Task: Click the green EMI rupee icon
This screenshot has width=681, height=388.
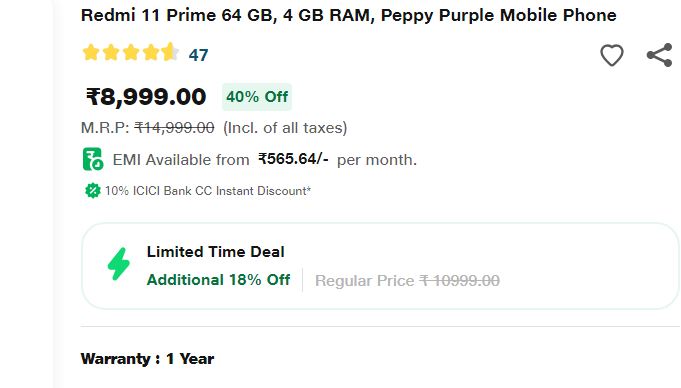Action: coord(93,159)
